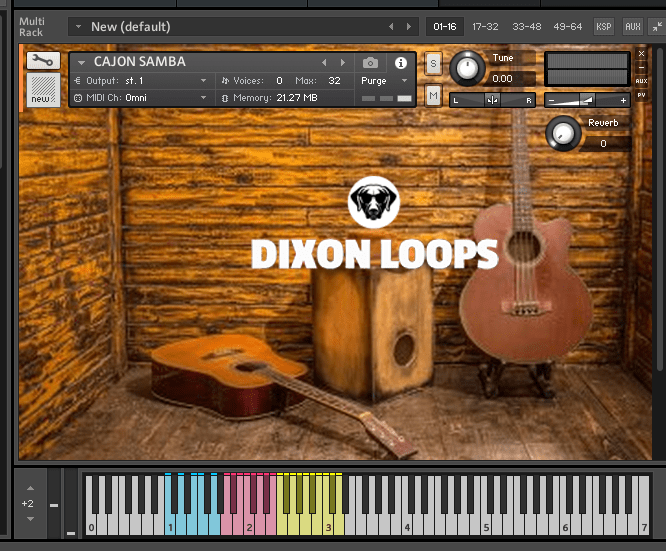Mute the Cajon Samba instrument
Image resolution: width=666 pixels, height=551 pixels.
tap(433, 95)
